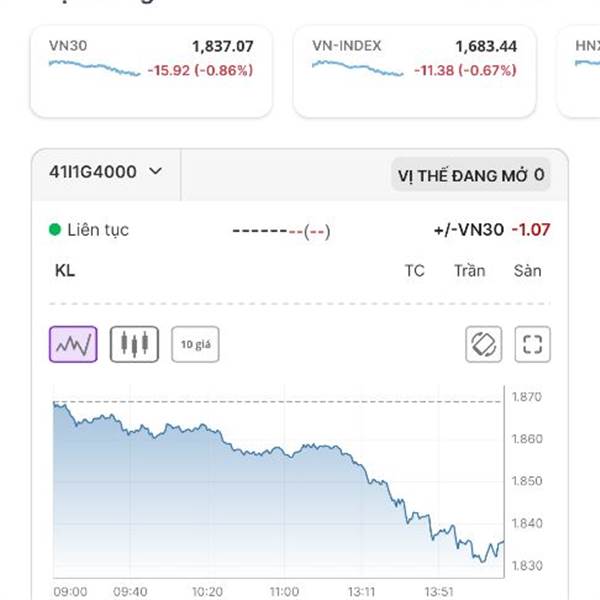Click the chevron next to 41I1G4000
The width and height of the screenshot is (600, 600).
pyautogui.click(x=155, y=171)
